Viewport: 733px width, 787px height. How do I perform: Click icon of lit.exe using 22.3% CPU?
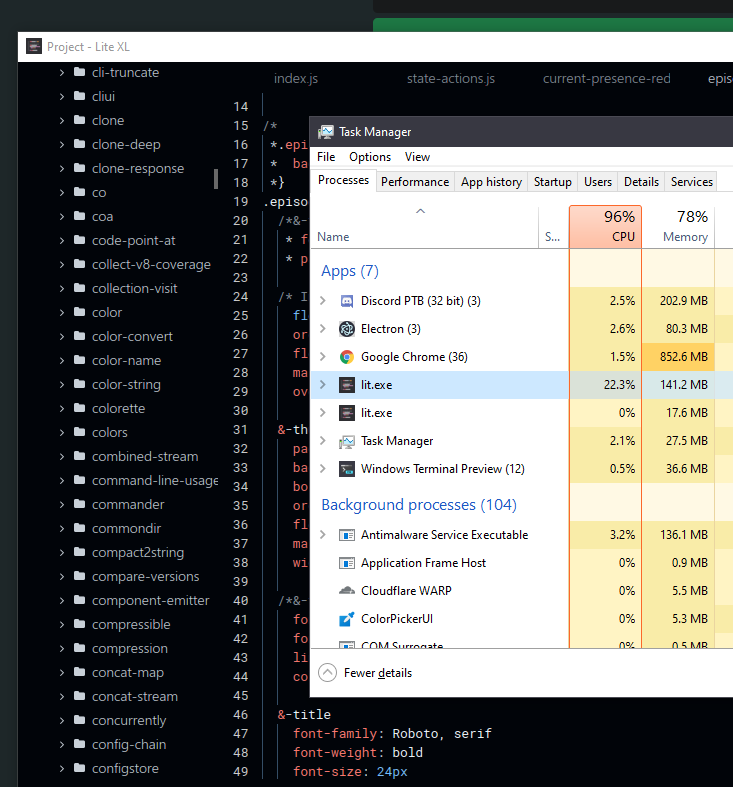(346, 385)
